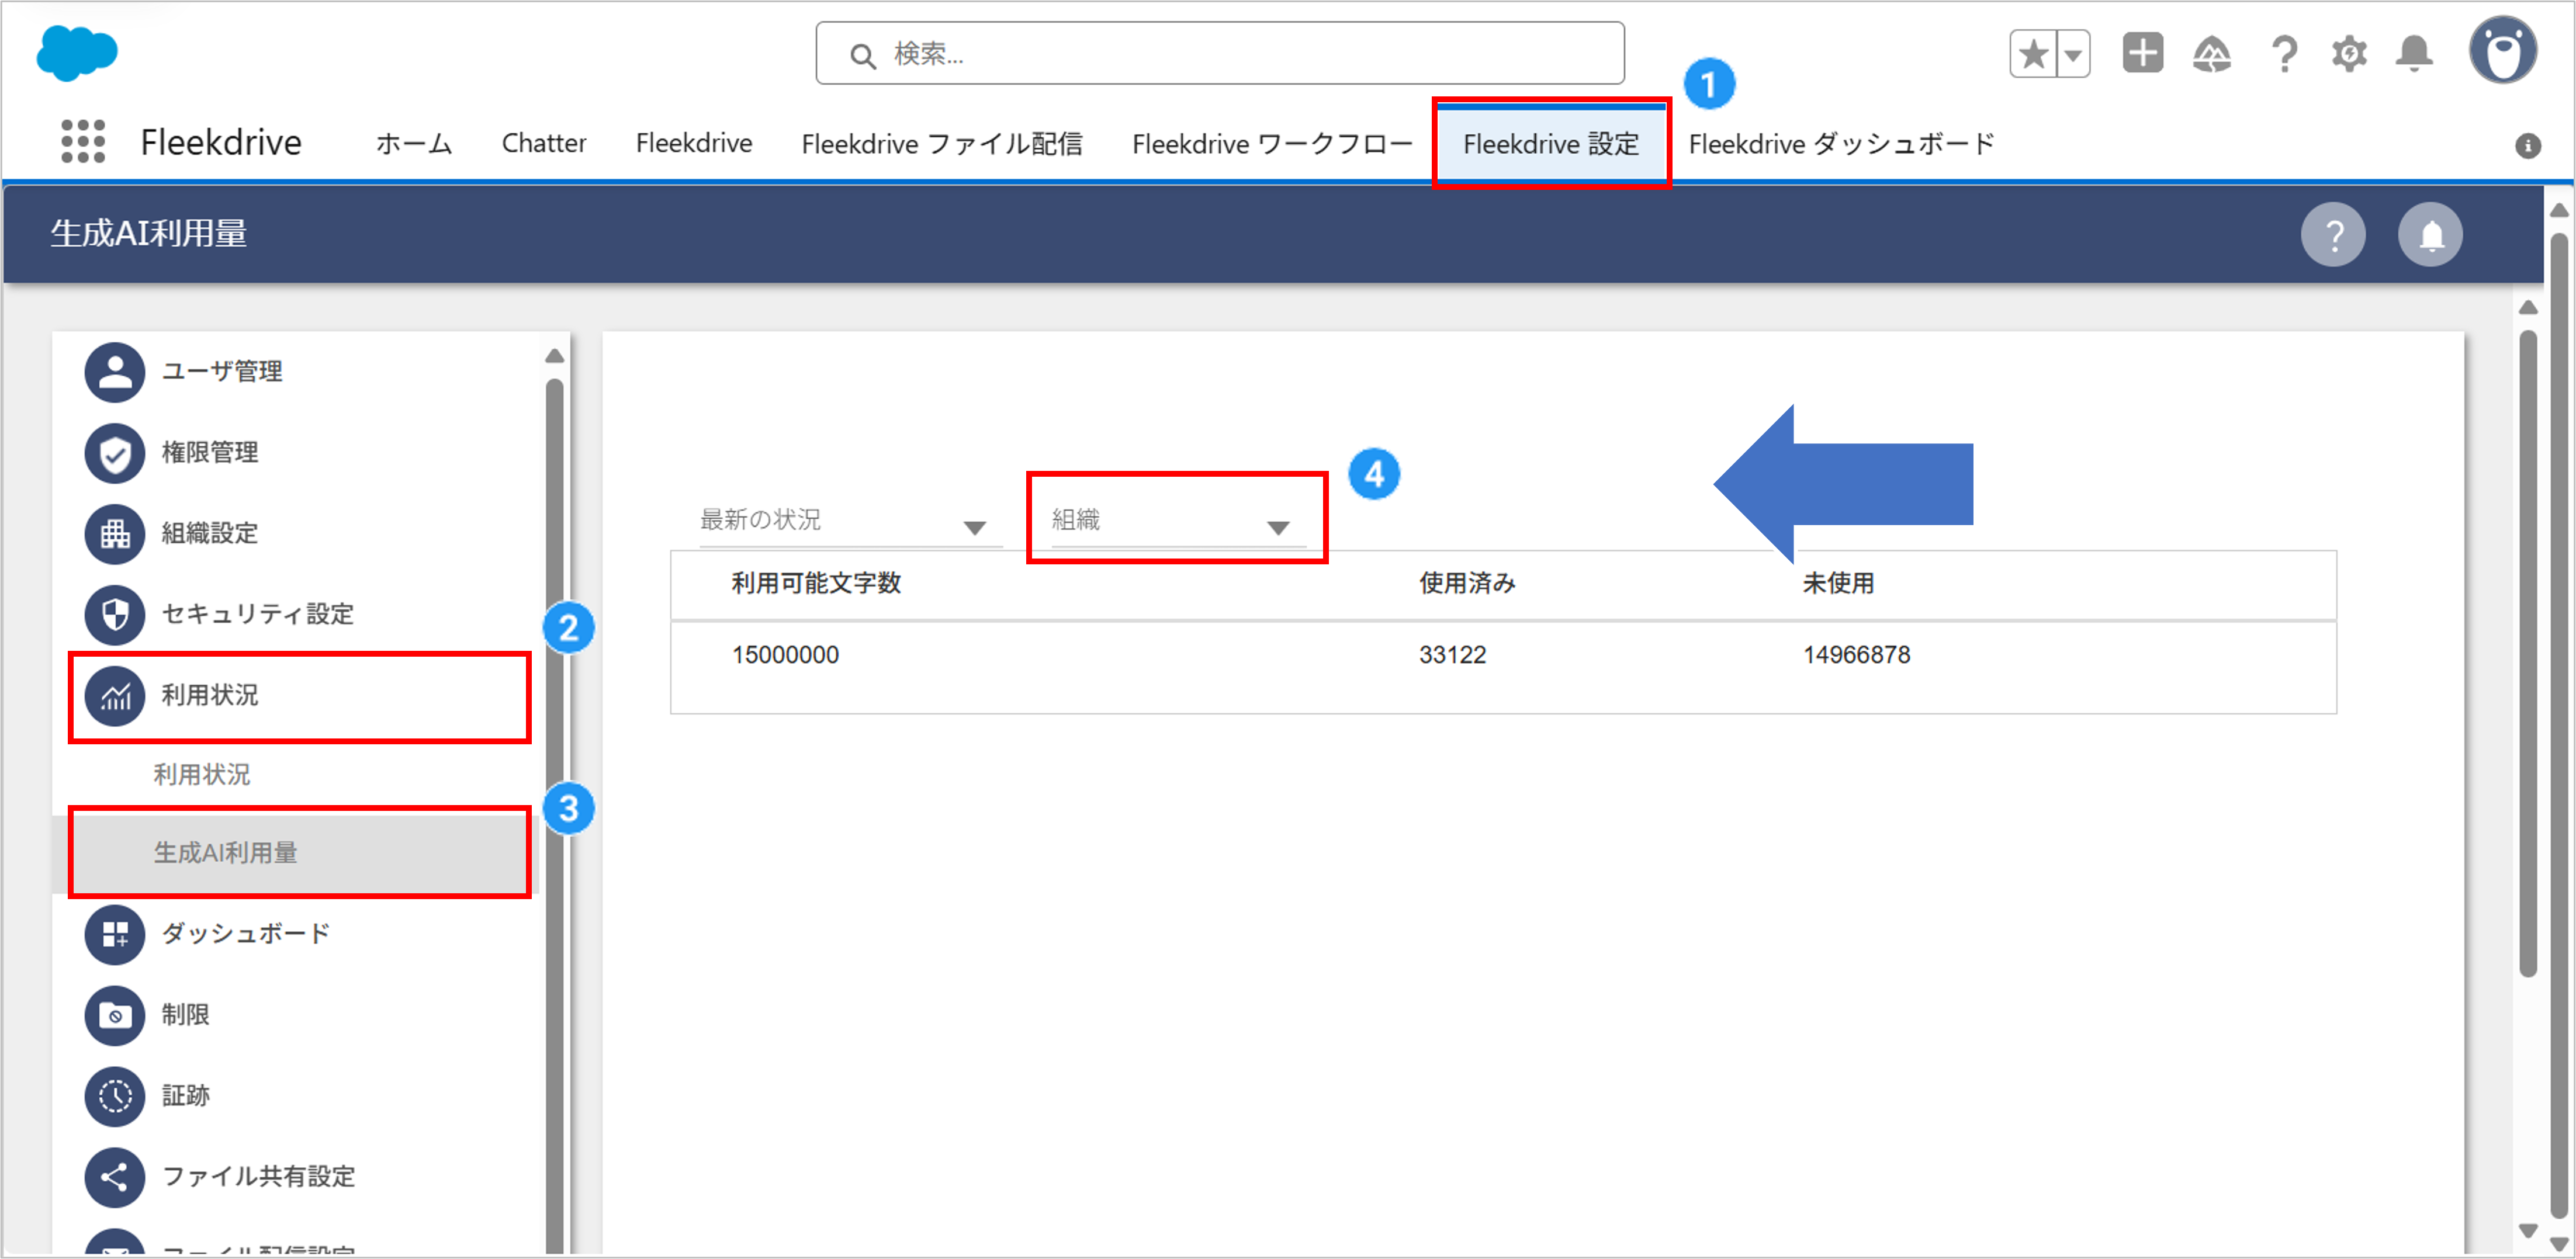Open the favorites list dropdown arrow
The image size is (2576, 1259).
click(2074, 54)
